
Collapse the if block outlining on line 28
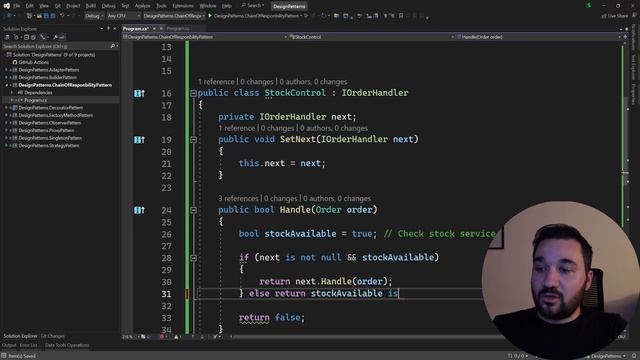point(193,258)
